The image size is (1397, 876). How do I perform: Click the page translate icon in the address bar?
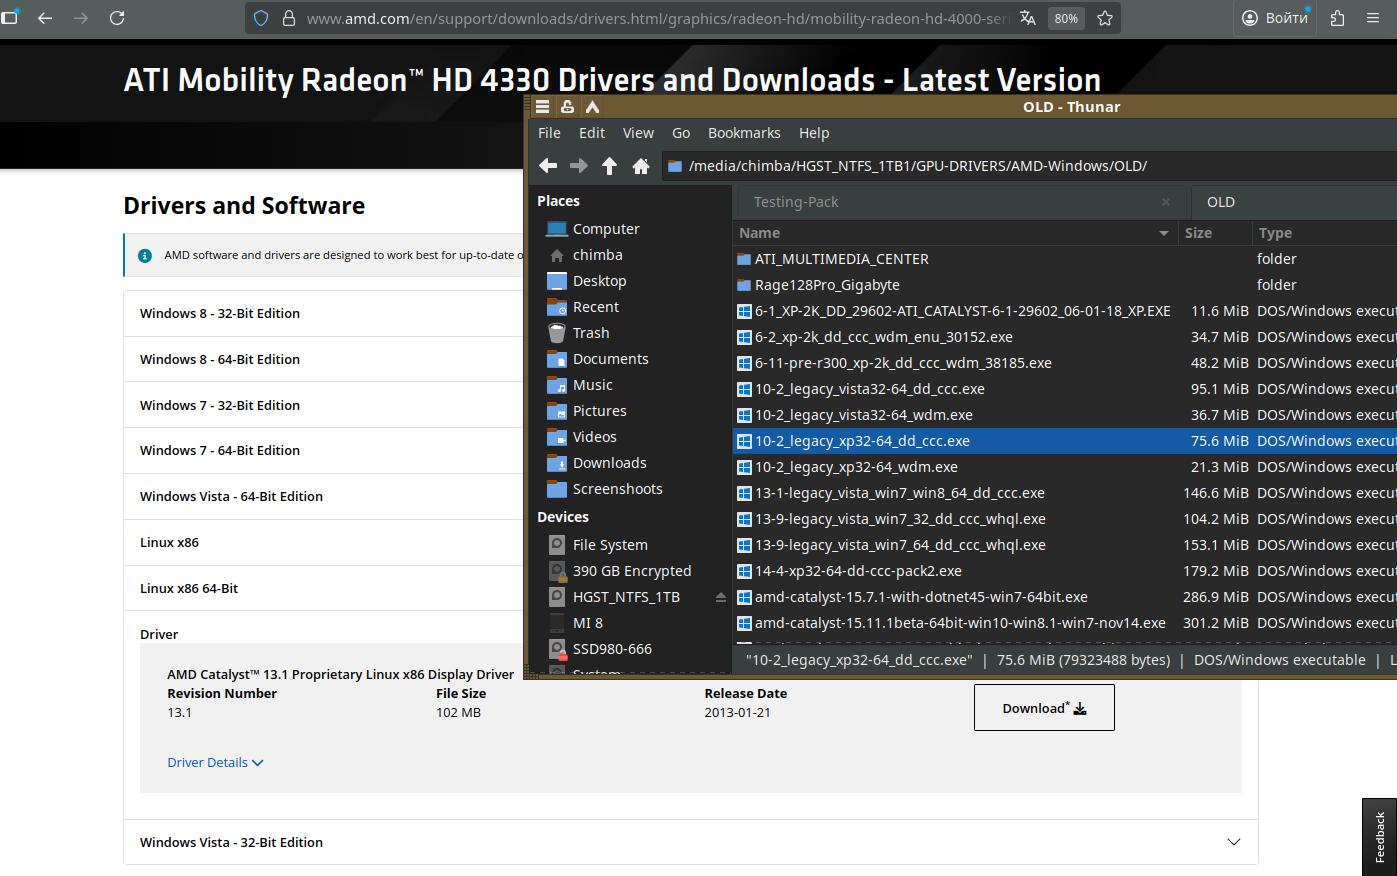pyautogui.click(x=1027, y=18)
